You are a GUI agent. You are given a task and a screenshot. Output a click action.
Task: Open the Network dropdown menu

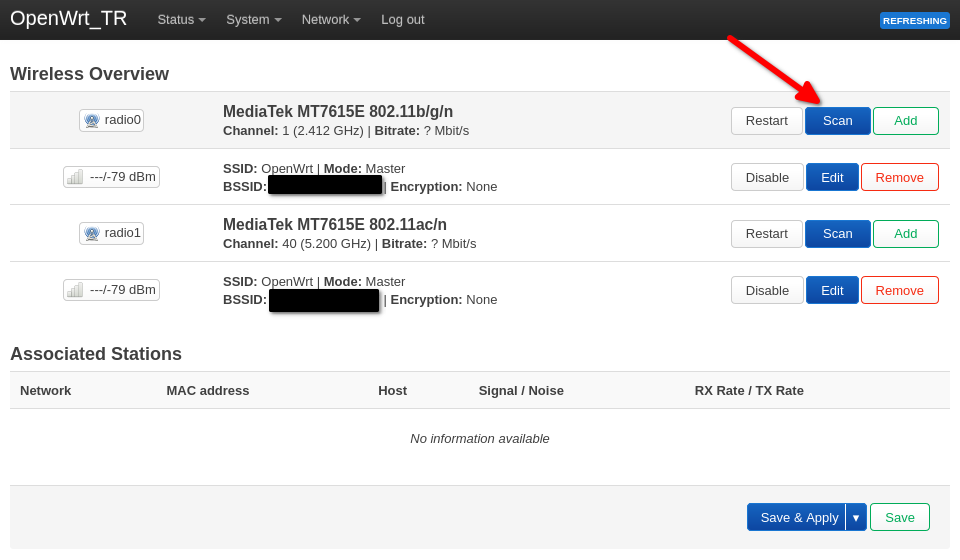pos(331,20)
